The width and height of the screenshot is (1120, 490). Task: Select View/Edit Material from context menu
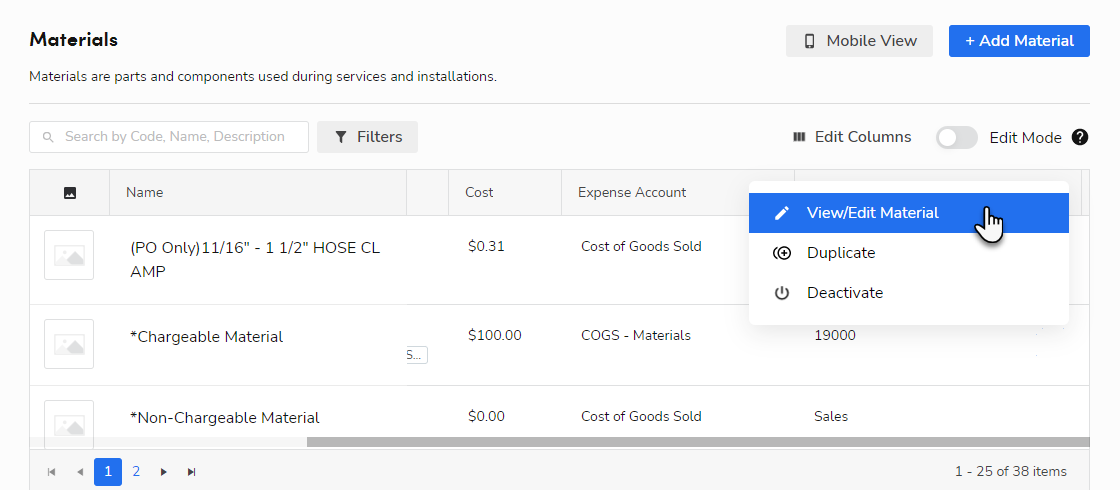click(872, 213)
